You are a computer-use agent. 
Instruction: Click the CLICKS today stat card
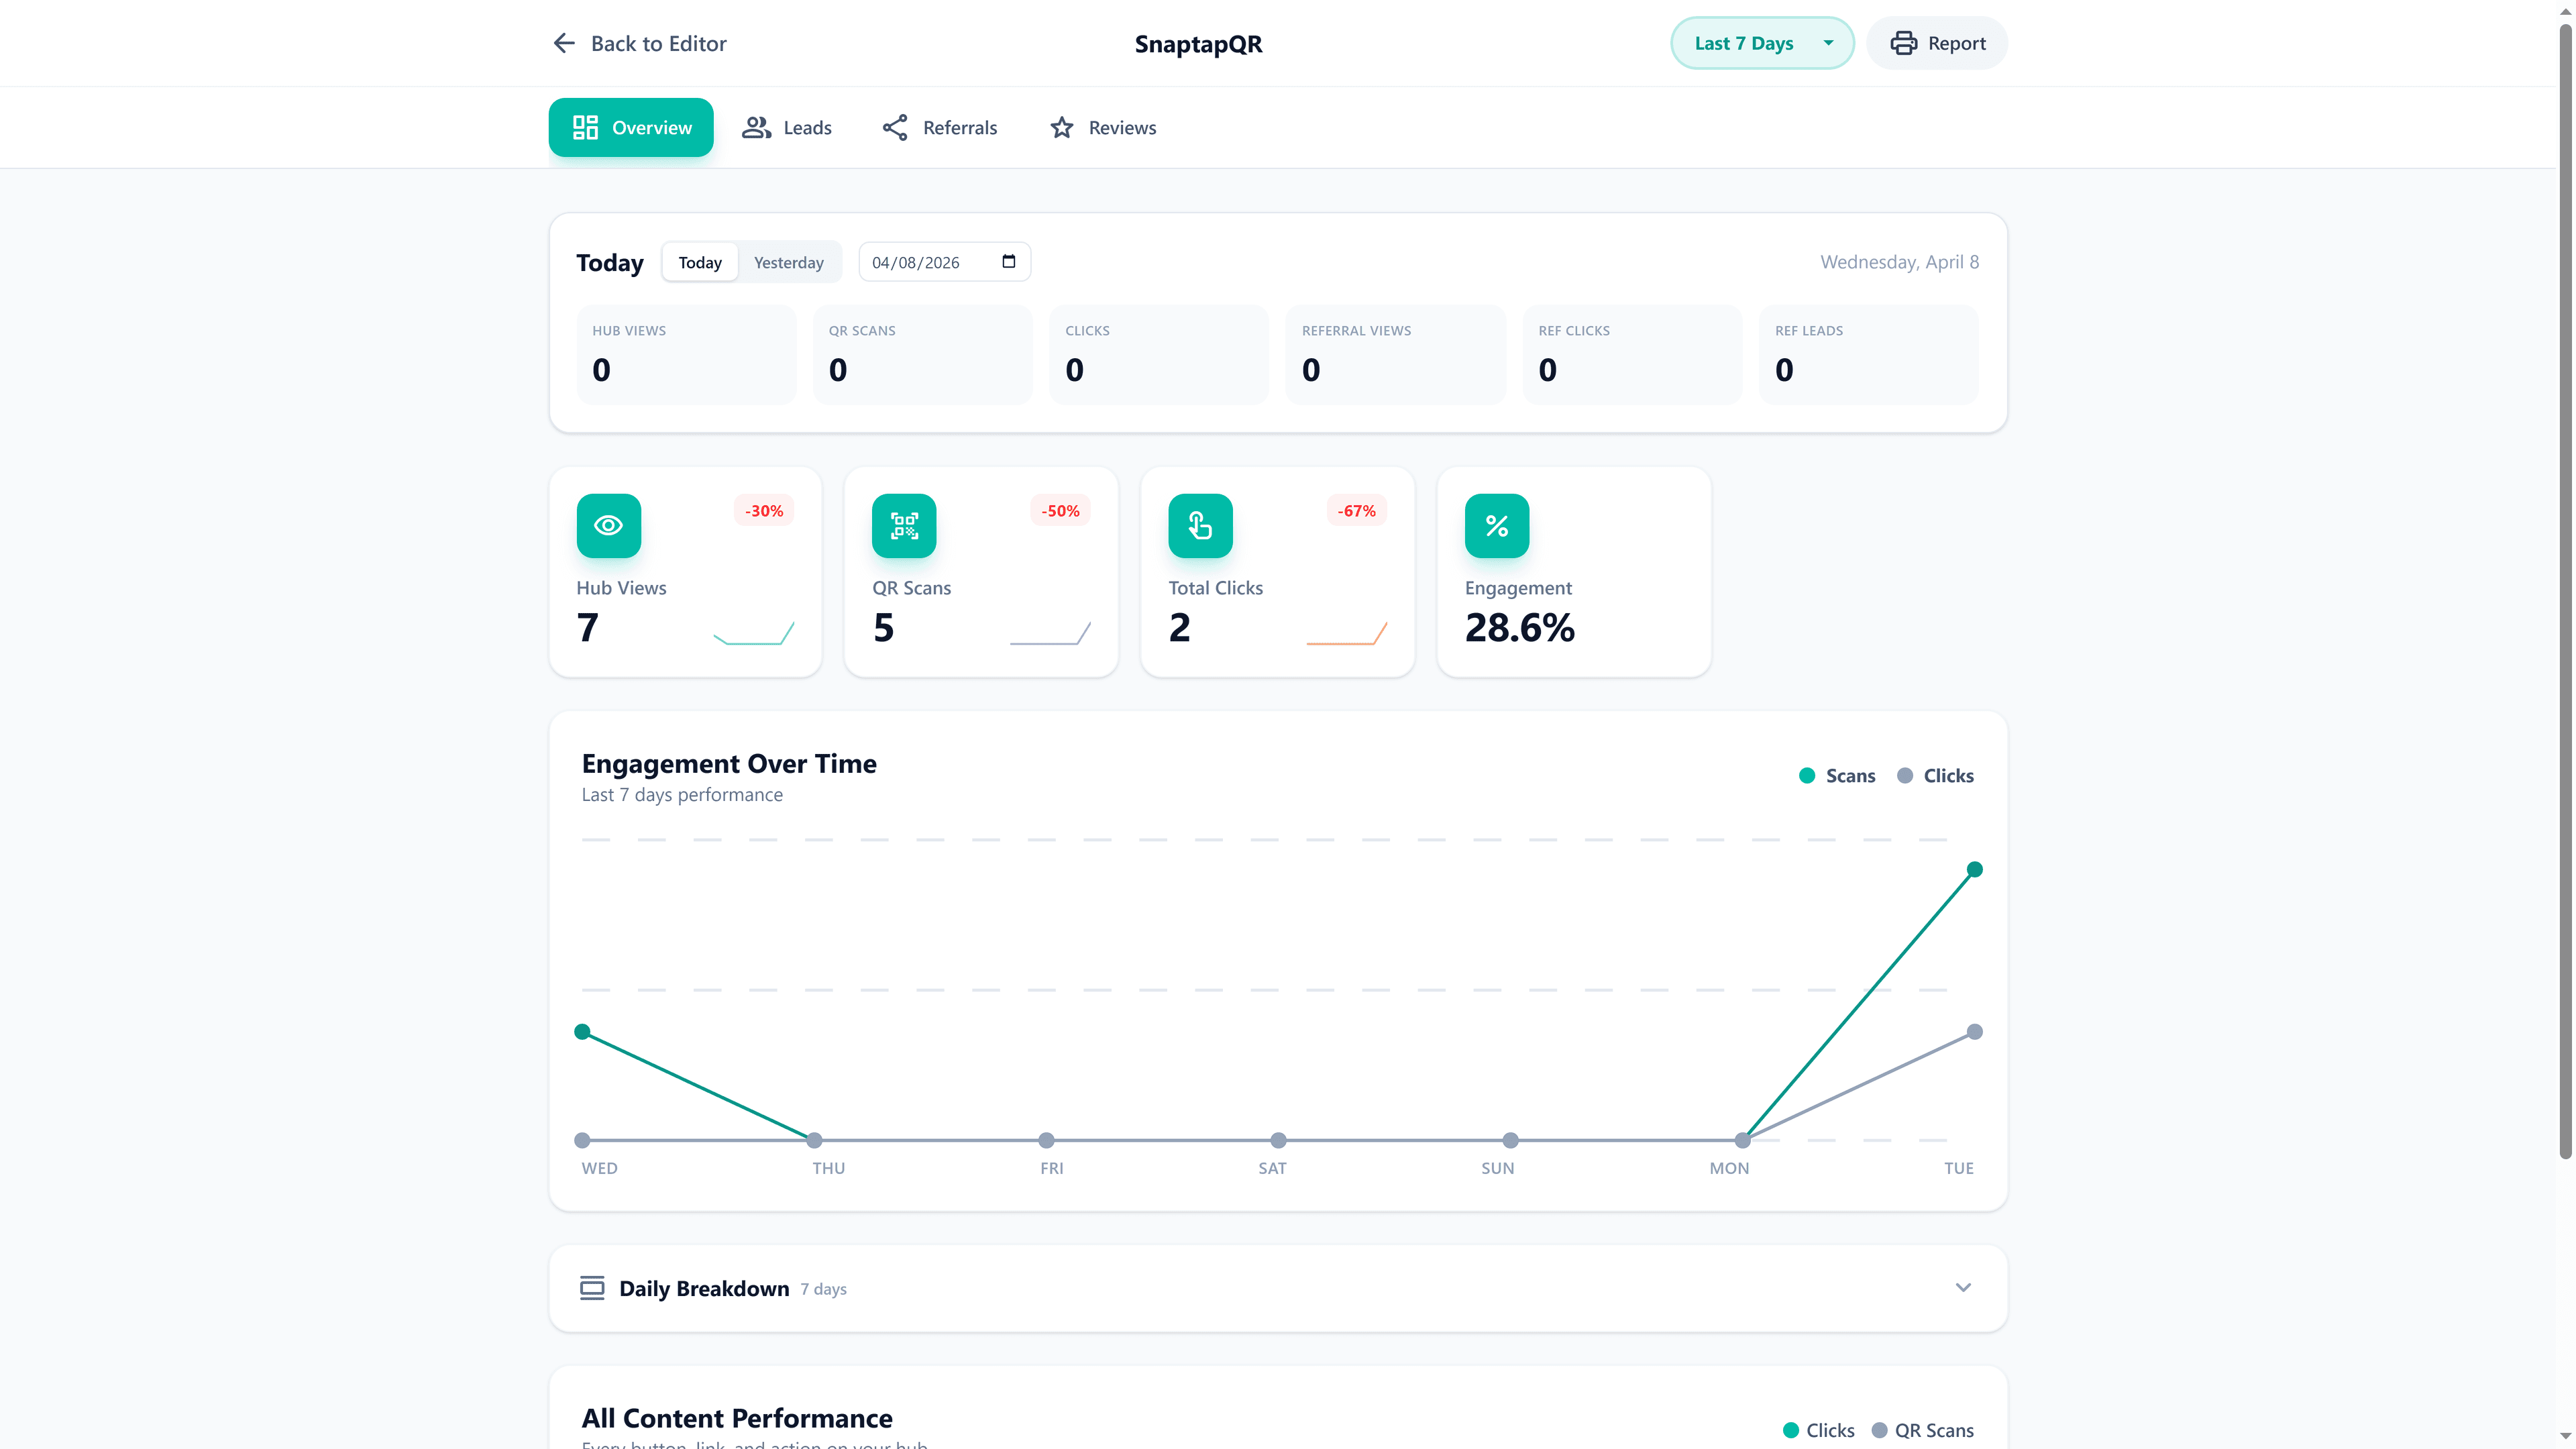[1159, 354]
